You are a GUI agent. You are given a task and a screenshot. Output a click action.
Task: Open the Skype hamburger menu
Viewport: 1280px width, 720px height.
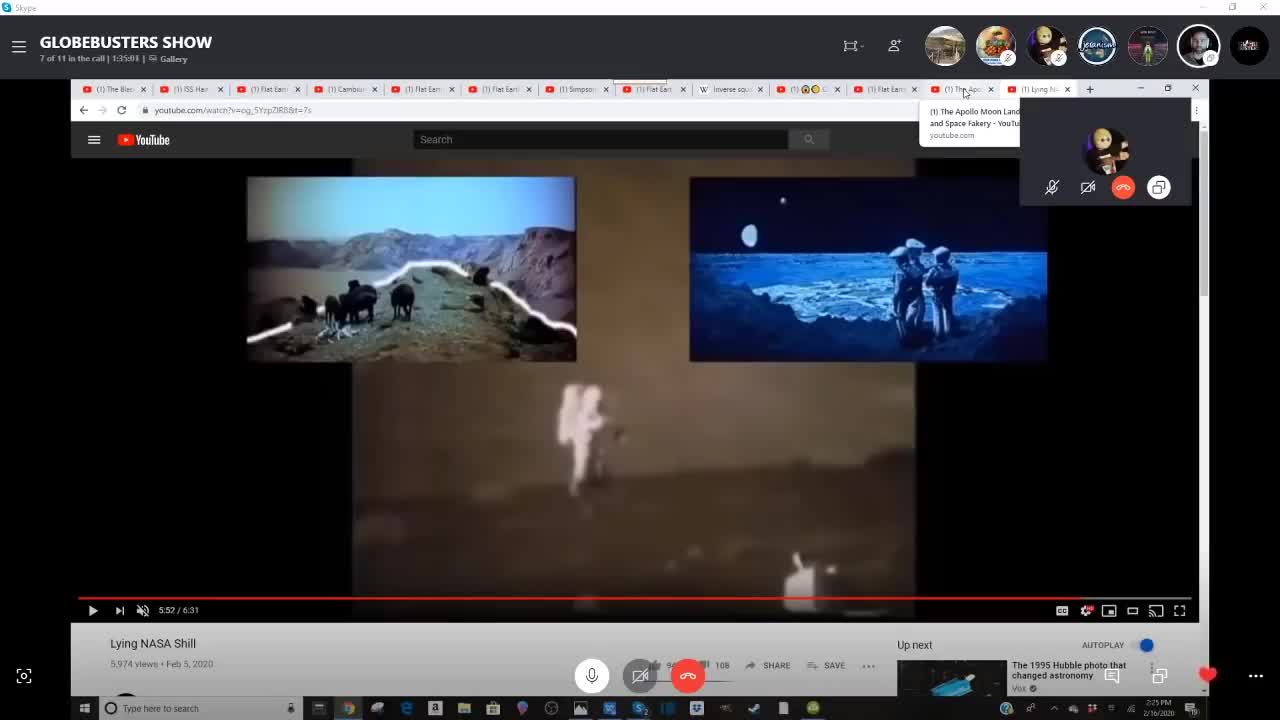pyautogui.click(x=19, y=46)
